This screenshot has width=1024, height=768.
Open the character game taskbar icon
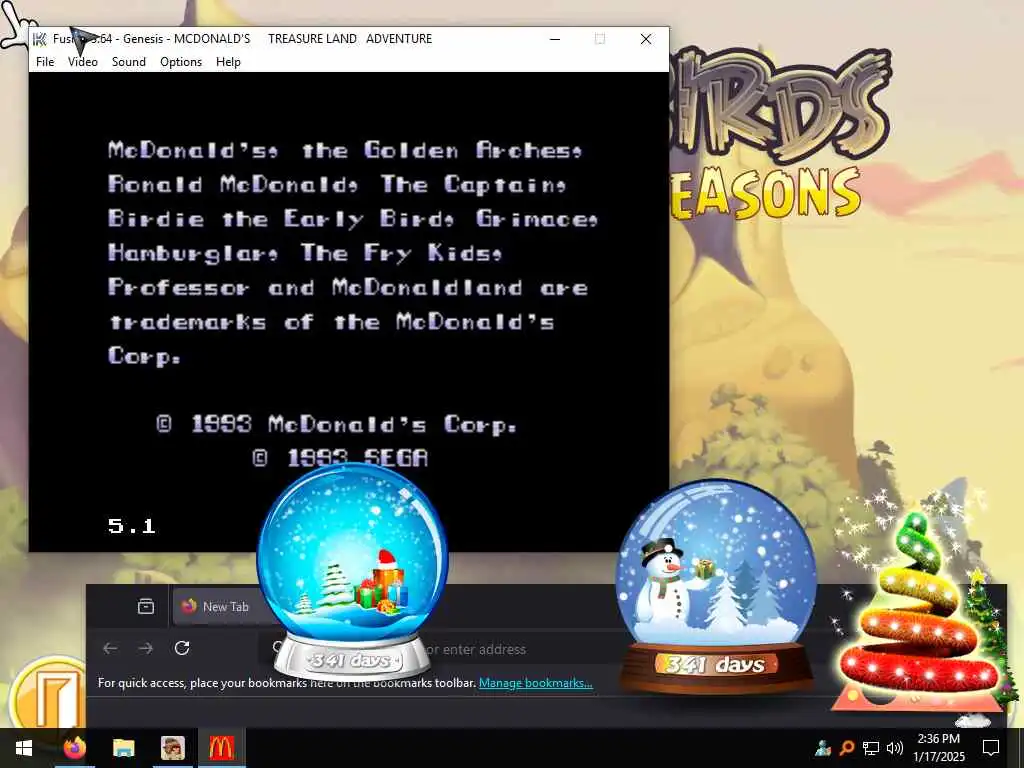pyautogui.click(x=173, y=748)
